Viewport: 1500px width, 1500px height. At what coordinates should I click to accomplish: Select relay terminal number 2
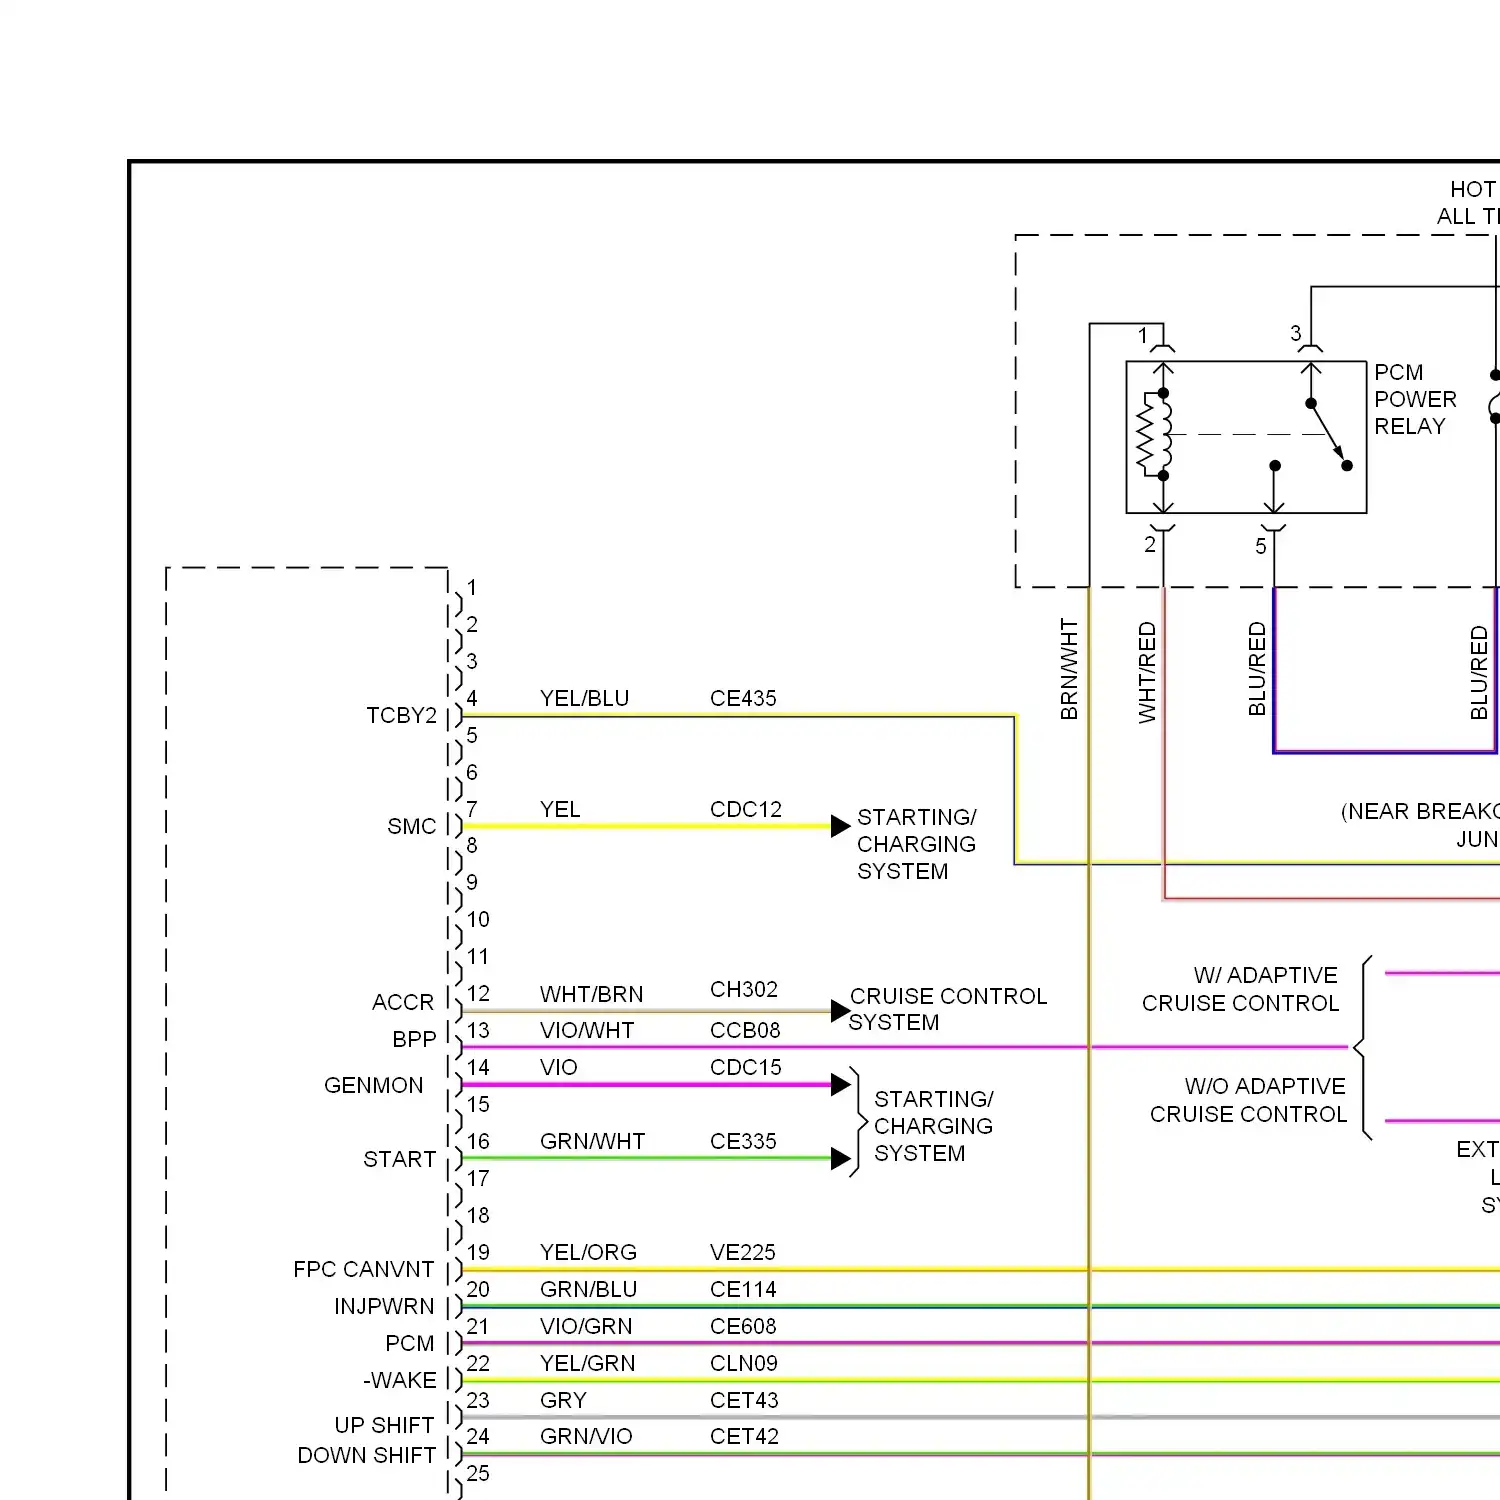click(x=1150, y=545)
